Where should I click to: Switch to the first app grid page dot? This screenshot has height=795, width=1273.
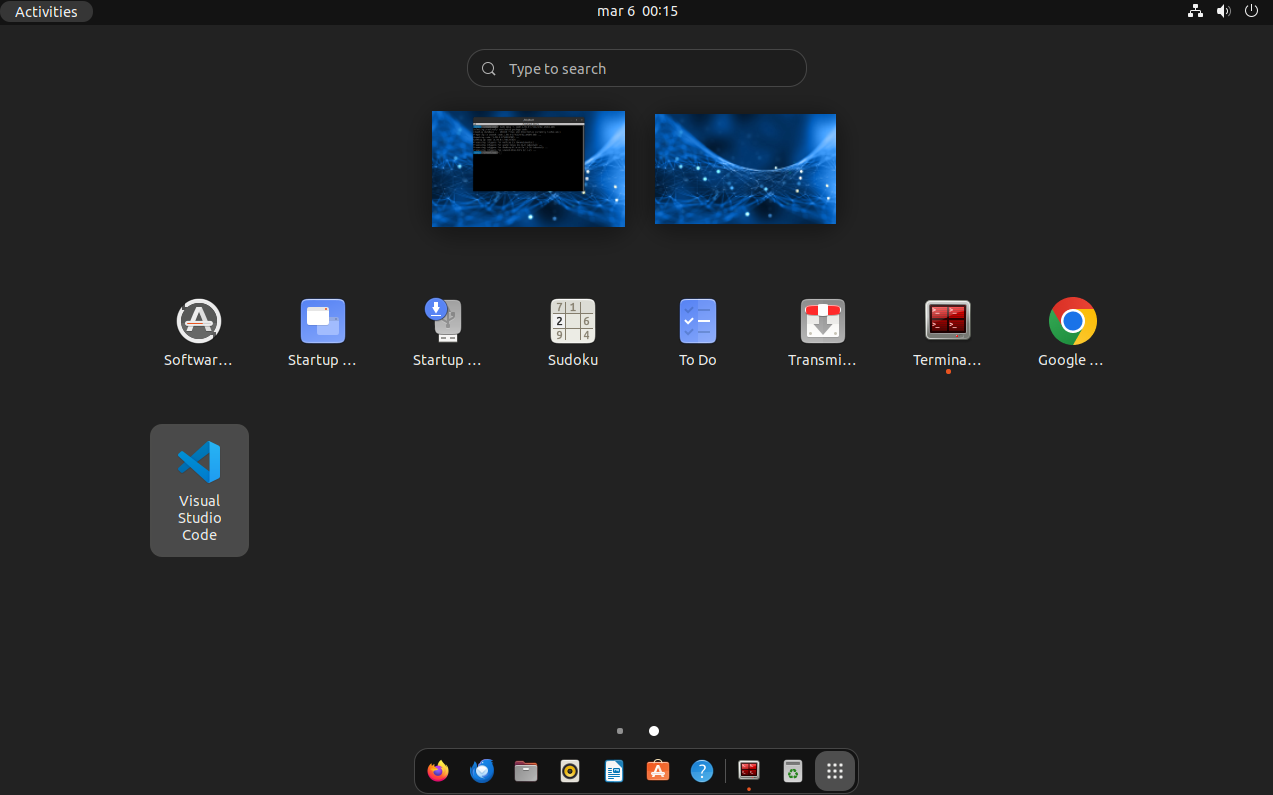[620, 731]
